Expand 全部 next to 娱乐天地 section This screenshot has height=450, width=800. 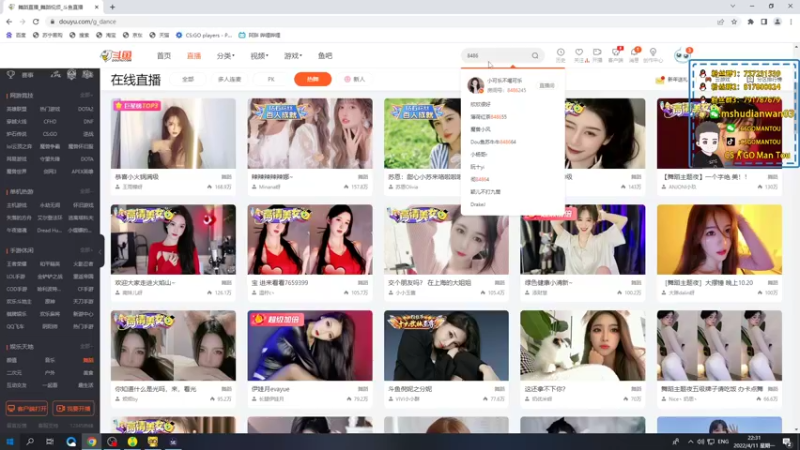tap(86, 346)
